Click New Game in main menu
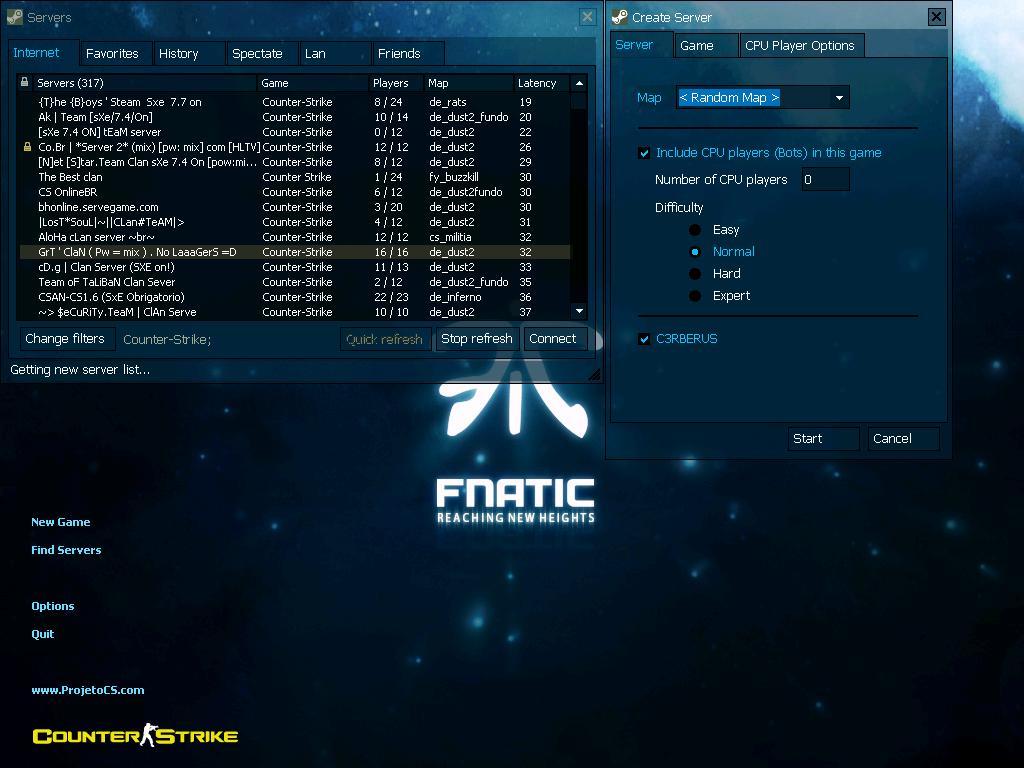Screen dimensions: 1024x768 pos(61,522)
